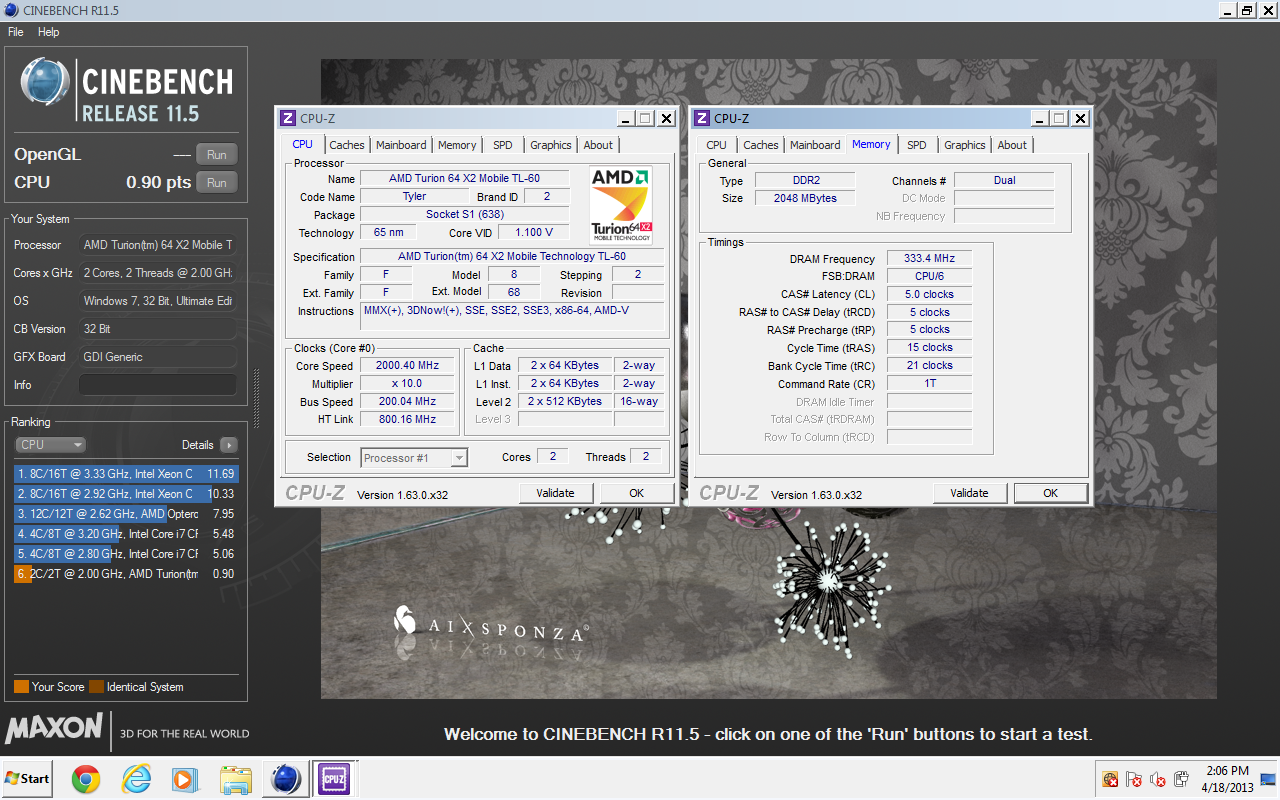Open the Caches tab in right CPU-Z window

pyautogui.click(x=761, y=145)
